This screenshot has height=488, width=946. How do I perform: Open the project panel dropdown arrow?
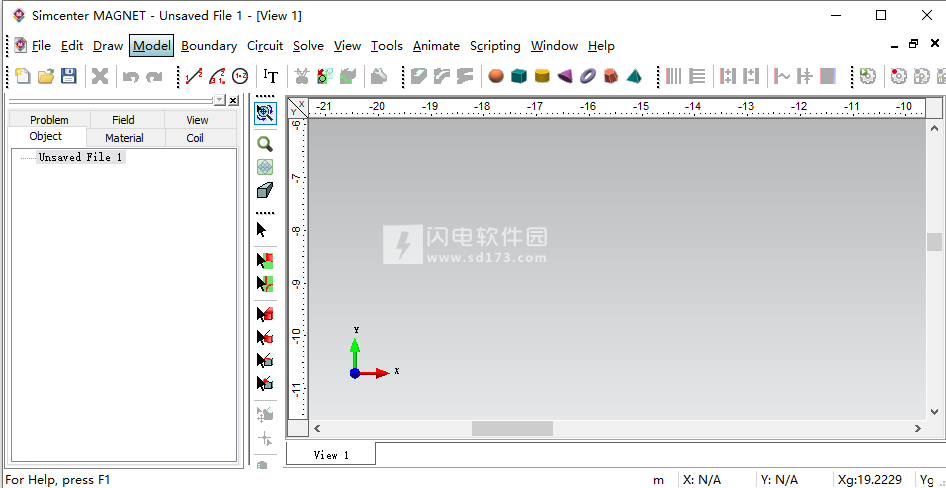point(220,100)
